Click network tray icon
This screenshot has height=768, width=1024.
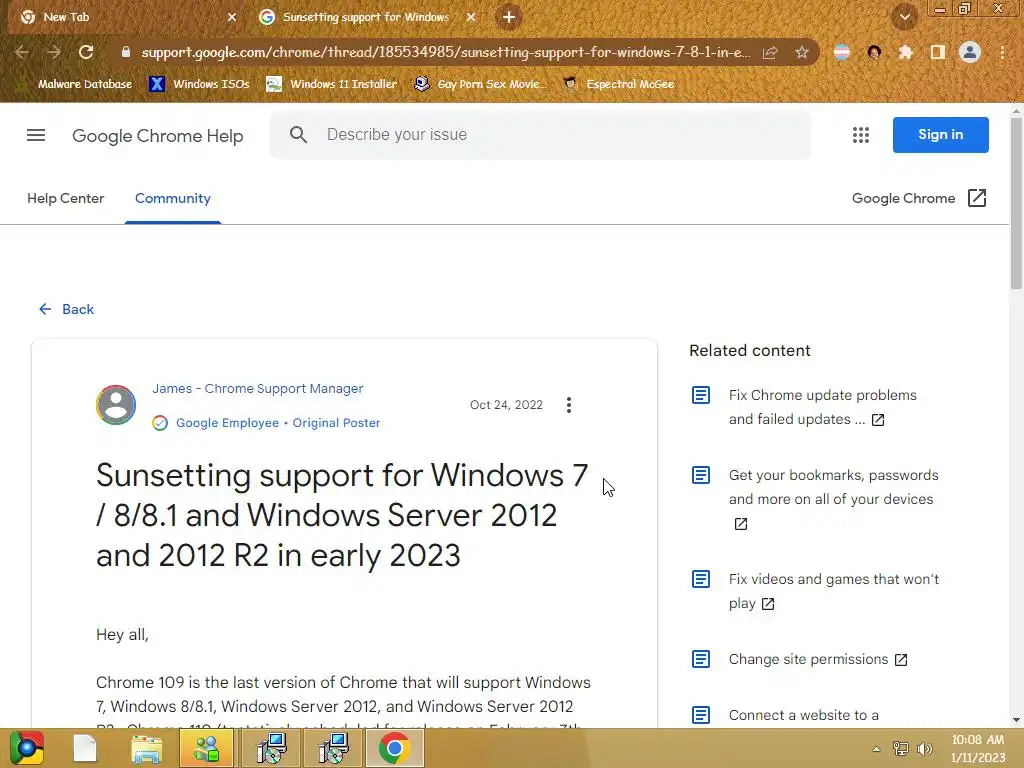[x=901, y=749]
